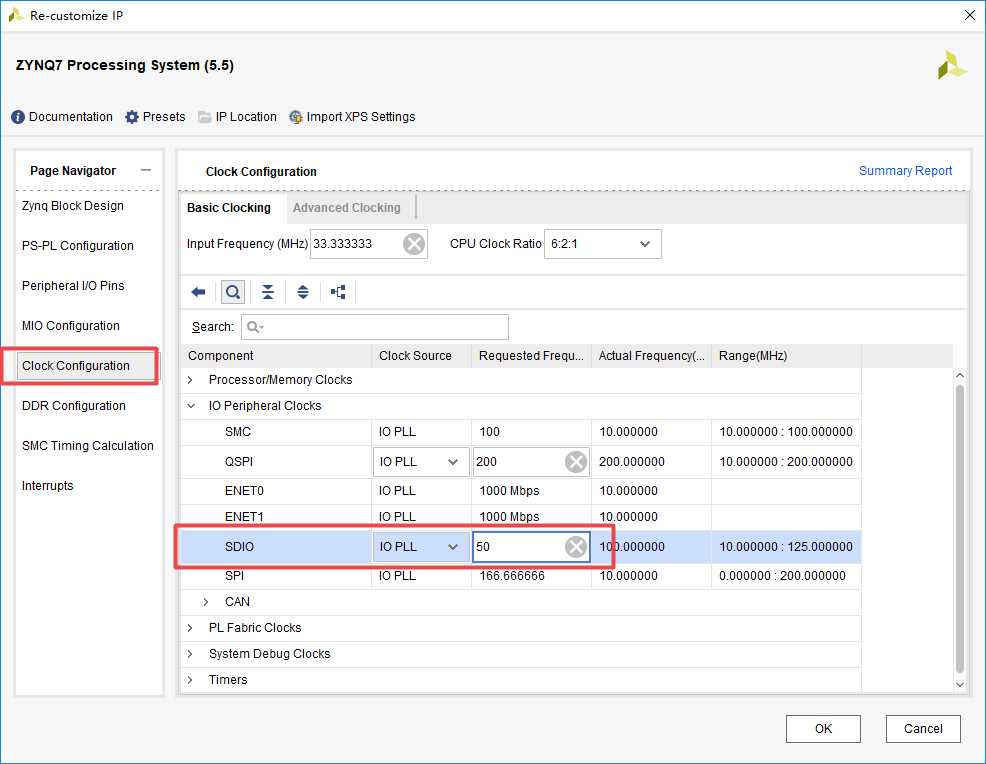Viewport: 986px width, 764px height.
Task: Click the back arrow toolbar icon
Action: pyautogui.click(x=198, y=292)
